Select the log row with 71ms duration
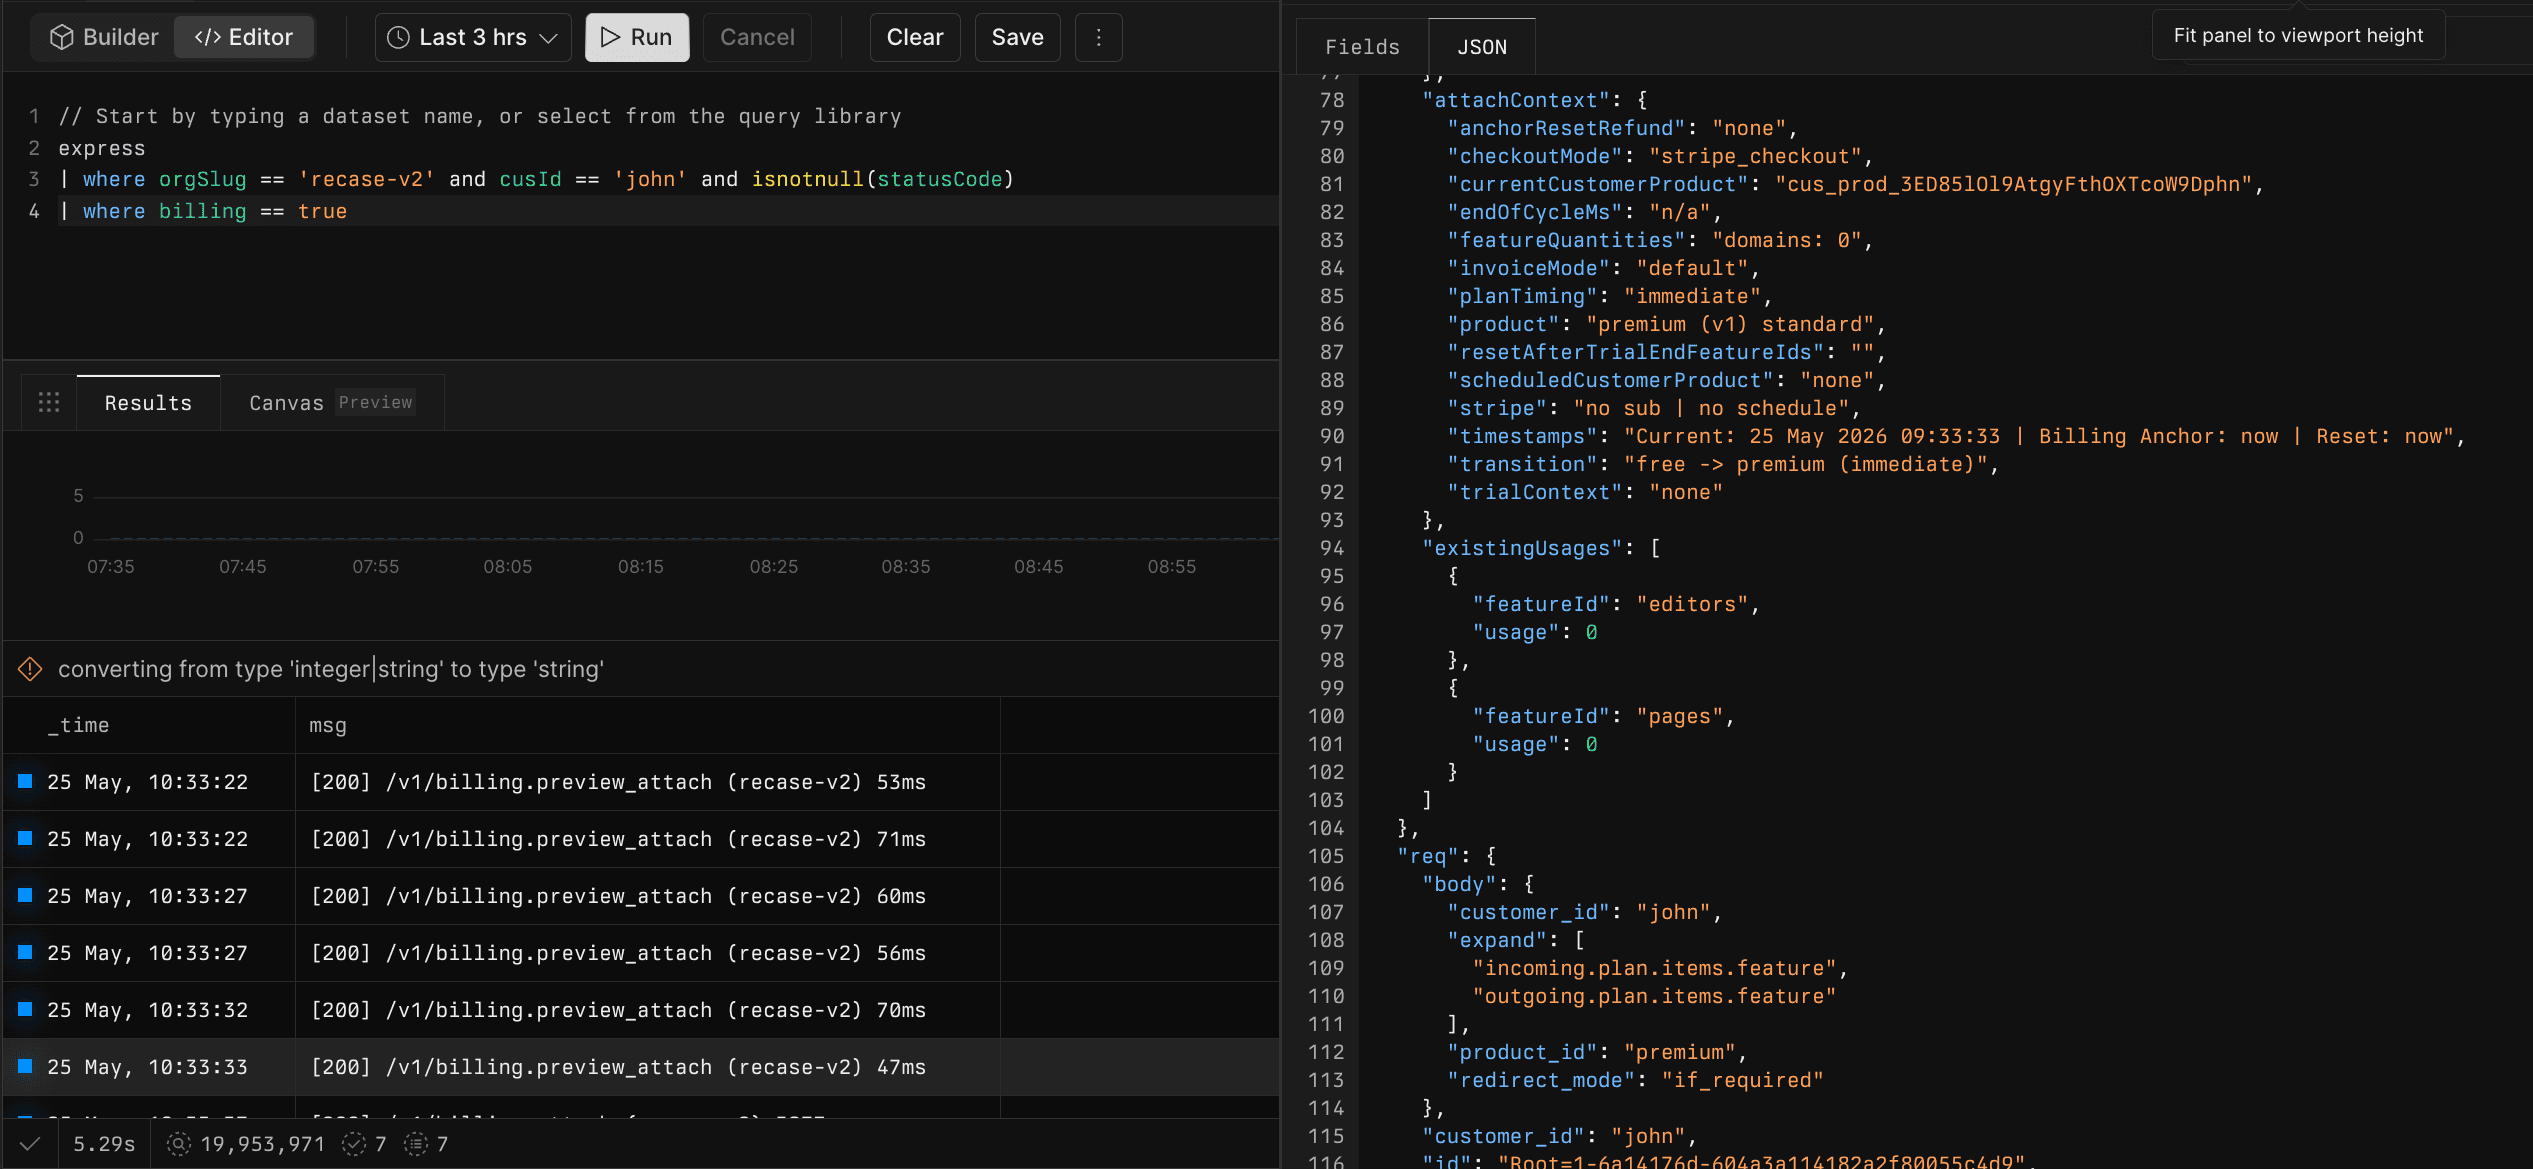Image resolution: width=2533 pixels, height=1169 pixels. 640,839
